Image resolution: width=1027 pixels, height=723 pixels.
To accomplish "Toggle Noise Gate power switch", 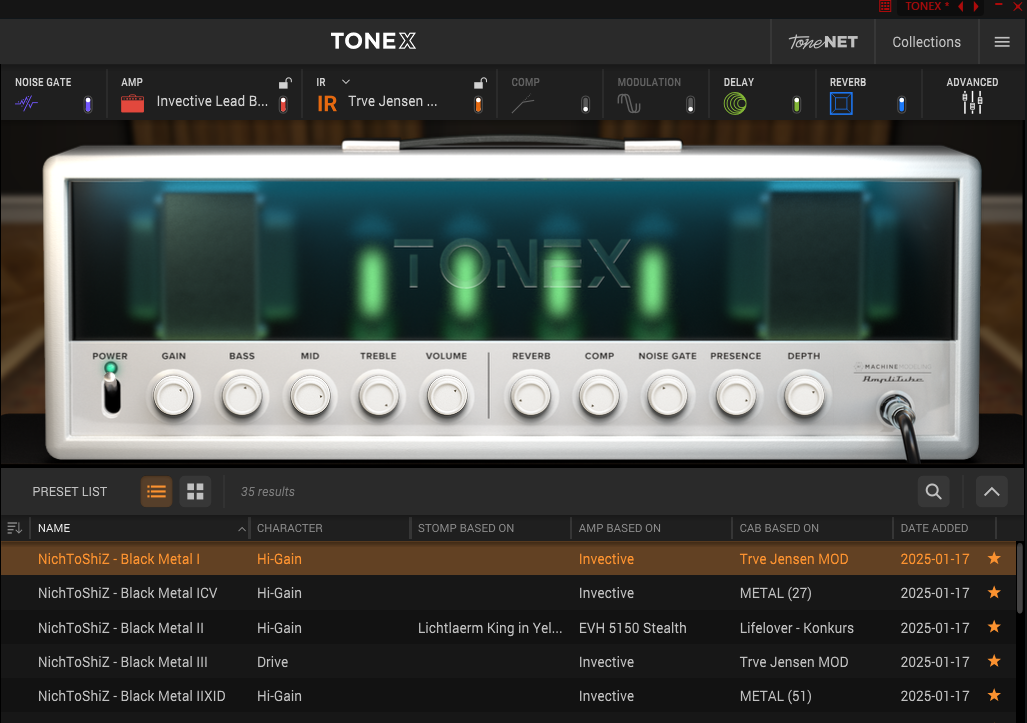I will coord(88,105).
